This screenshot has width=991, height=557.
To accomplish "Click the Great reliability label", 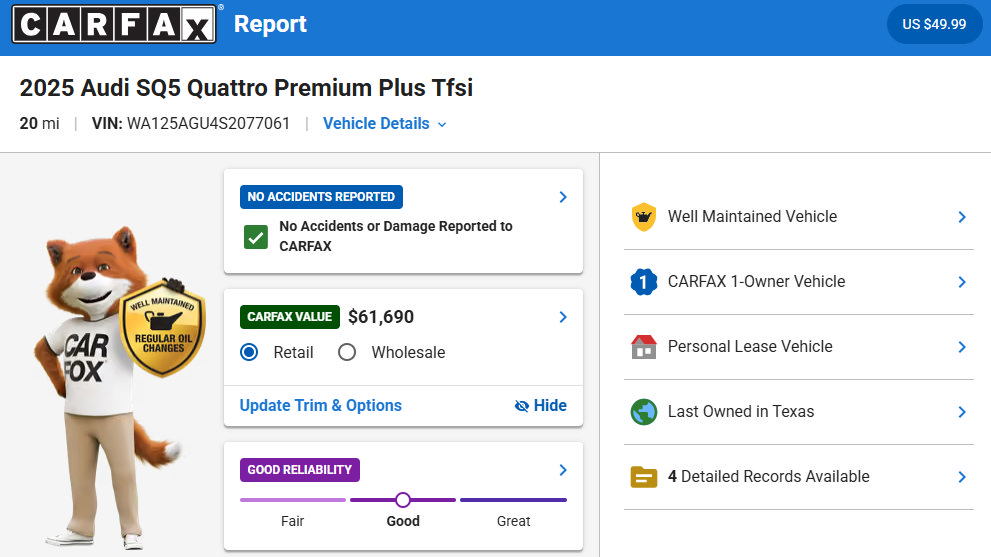I will click(513, 522).
